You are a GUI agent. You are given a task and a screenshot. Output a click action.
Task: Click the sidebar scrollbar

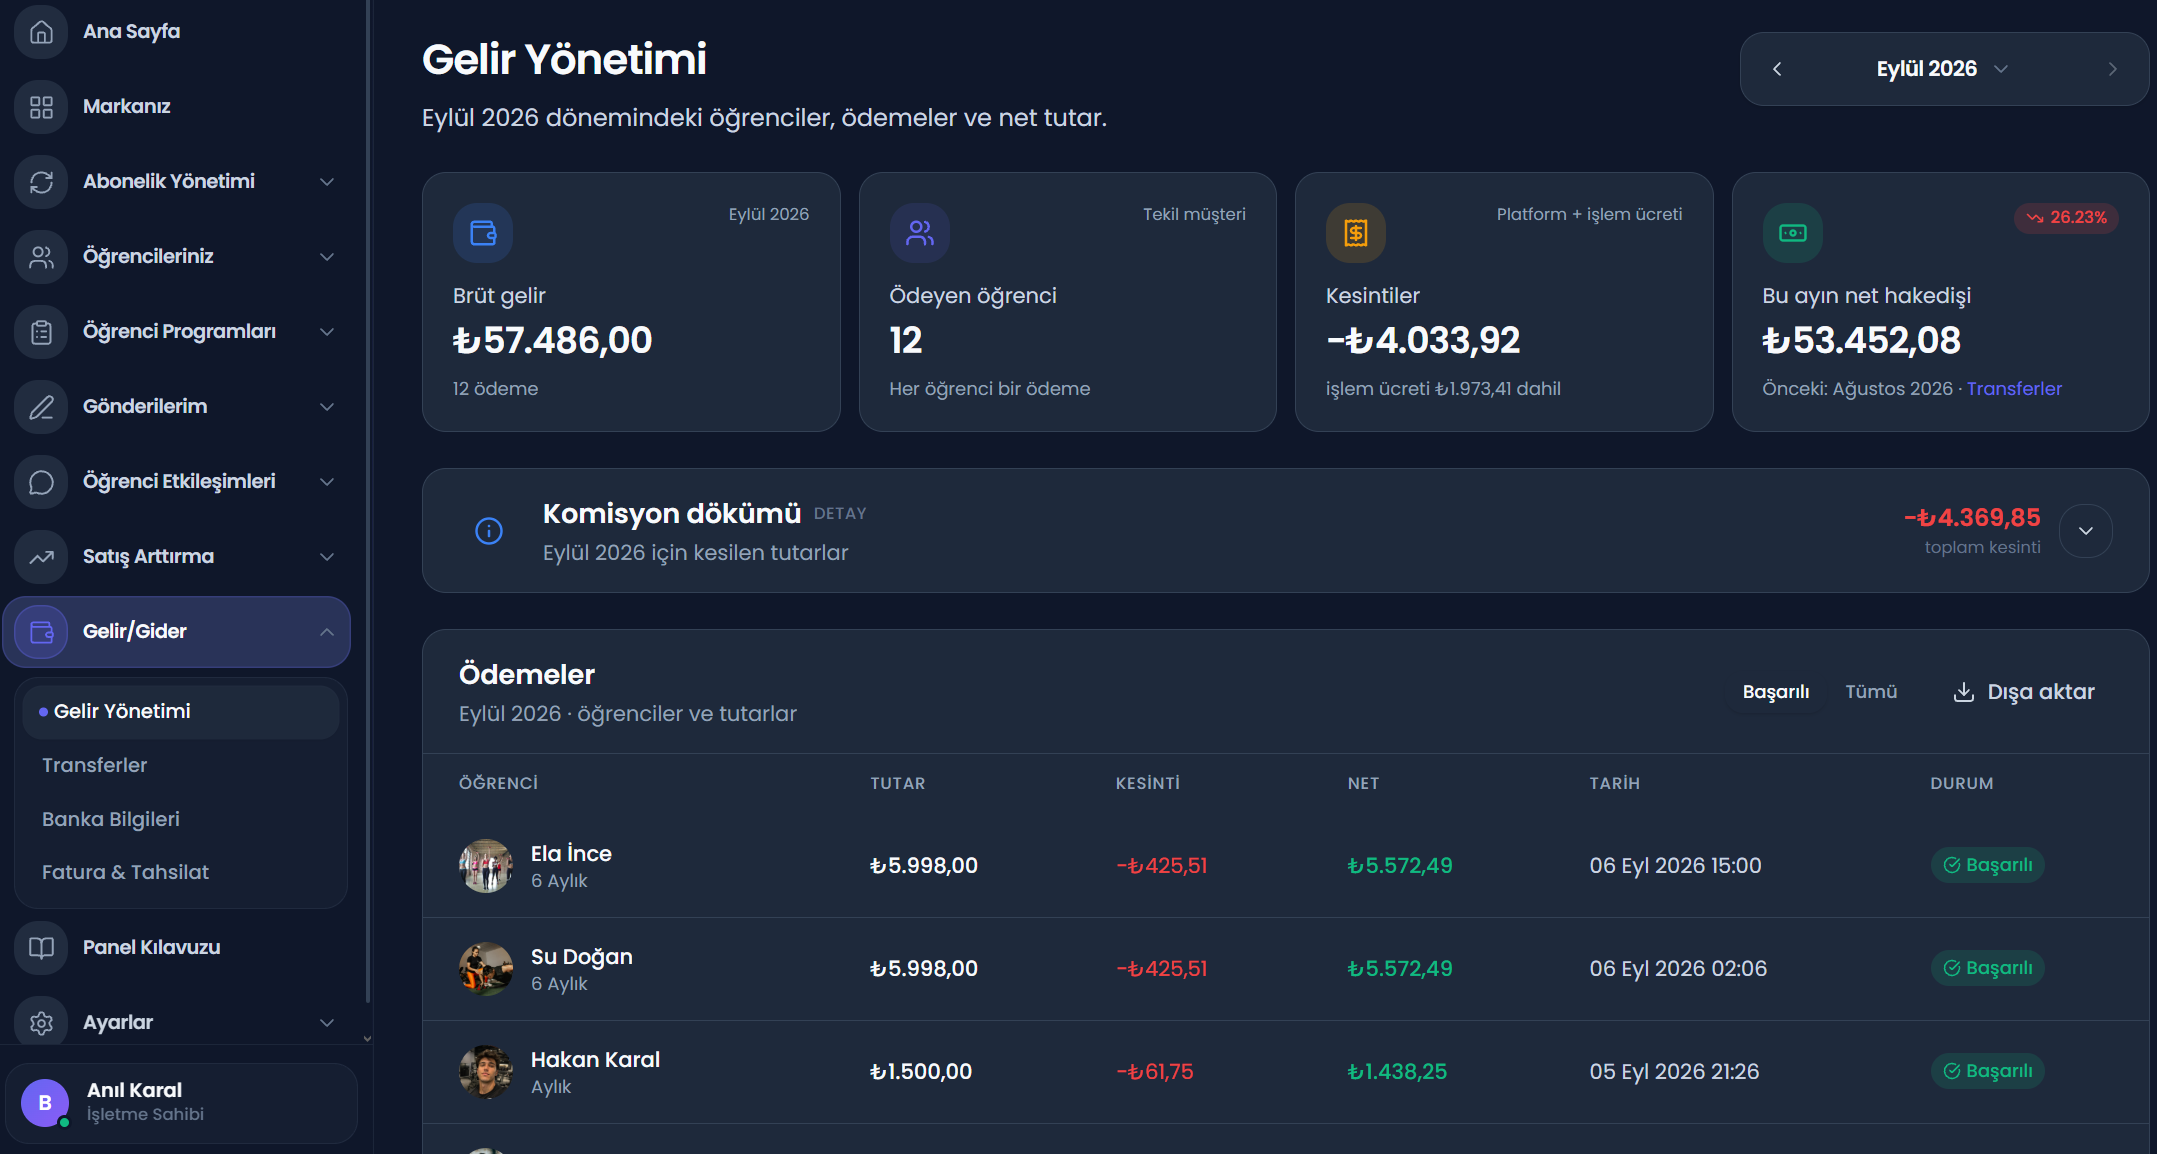click(367, 500)
